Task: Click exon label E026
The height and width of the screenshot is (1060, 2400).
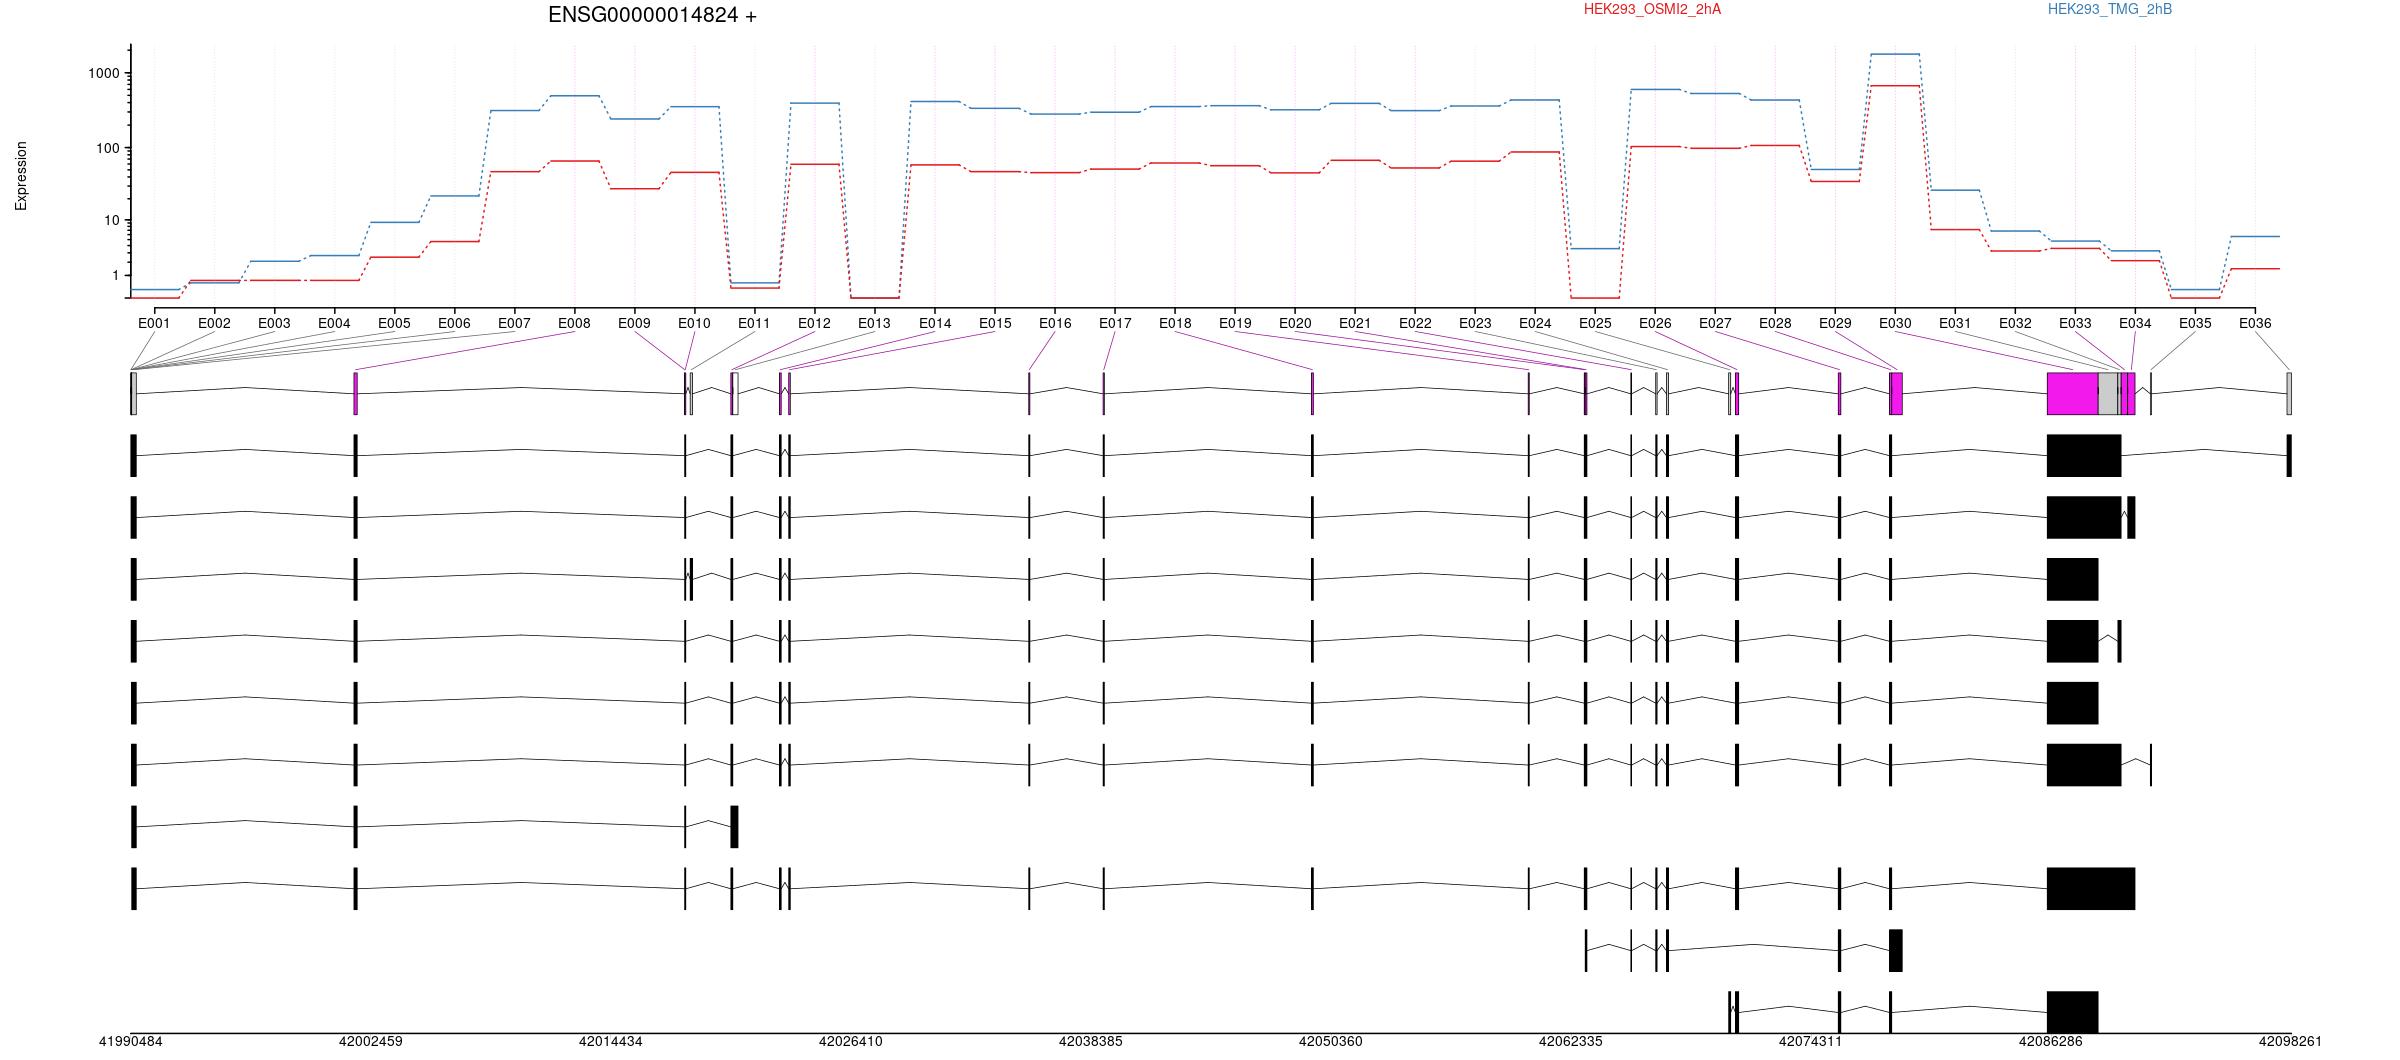Action: (x=1655, y=323)
